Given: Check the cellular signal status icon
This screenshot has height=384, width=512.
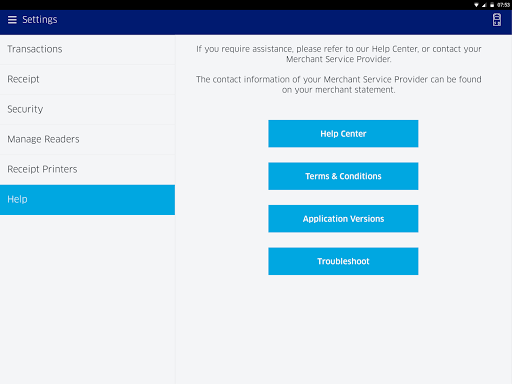Looking at the screenshot, I should pyautogui.click(x=484, y=5).
